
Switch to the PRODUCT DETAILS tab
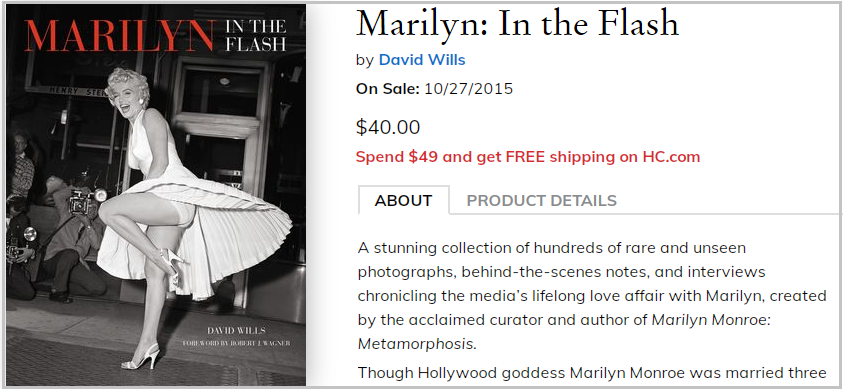tap(541, 201)
